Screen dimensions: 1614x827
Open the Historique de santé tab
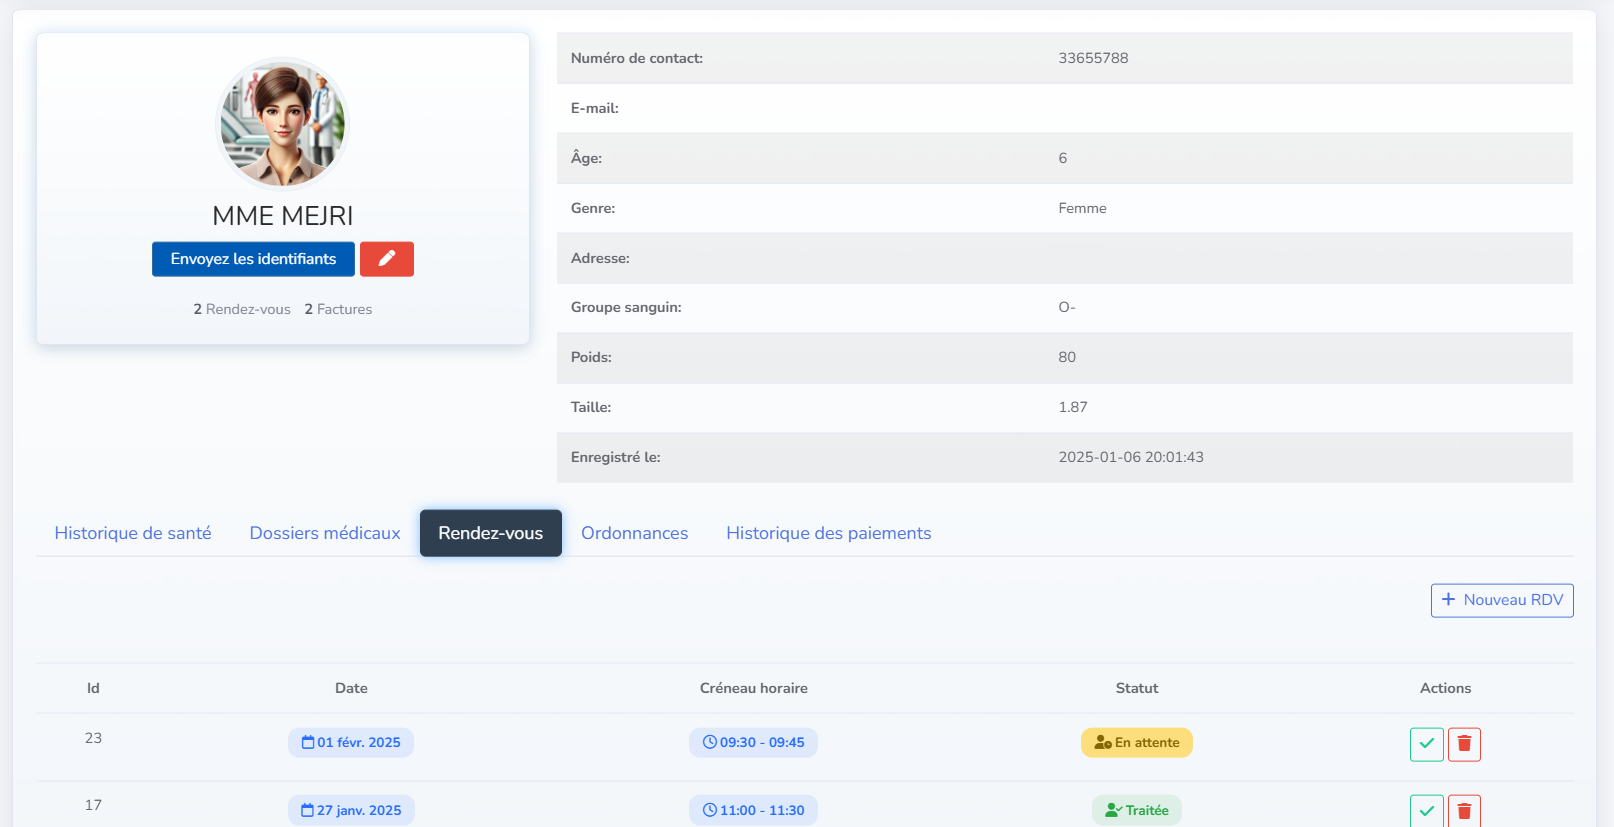(x=133, y=533)
